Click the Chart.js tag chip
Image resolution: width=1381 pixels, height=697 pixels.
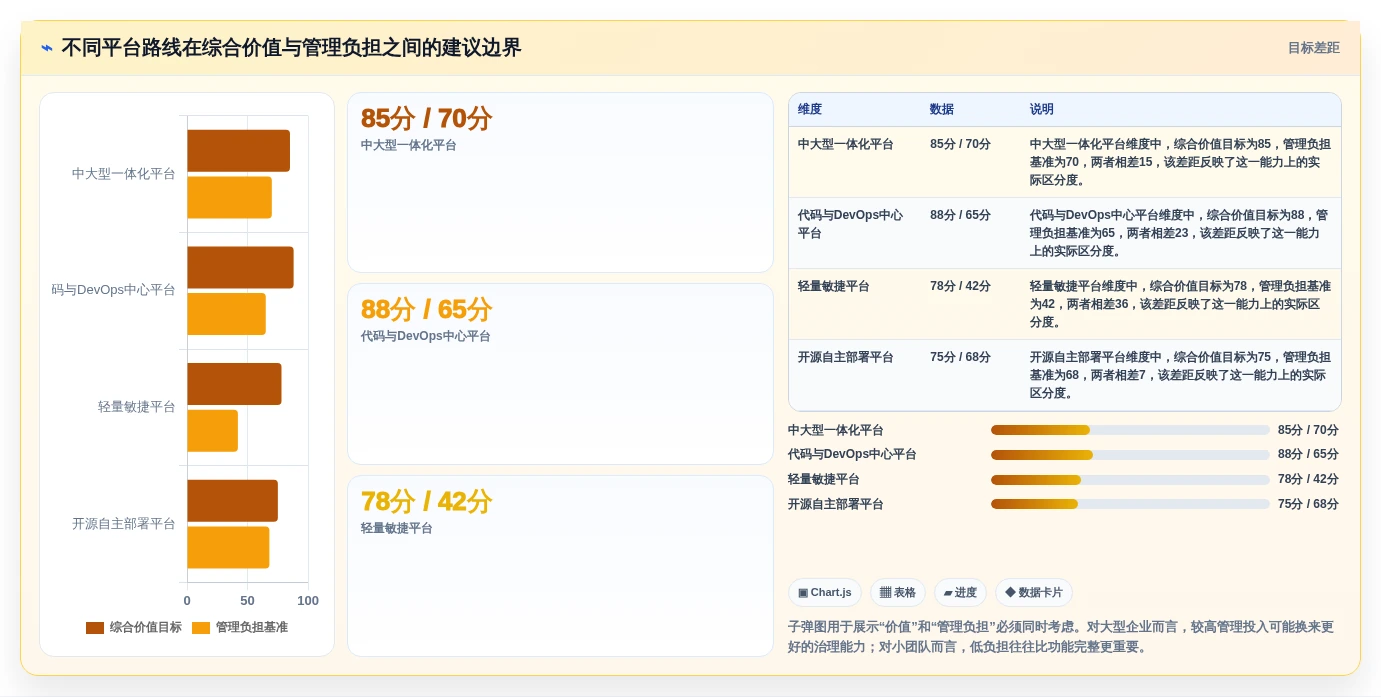[x=825, y=593]
